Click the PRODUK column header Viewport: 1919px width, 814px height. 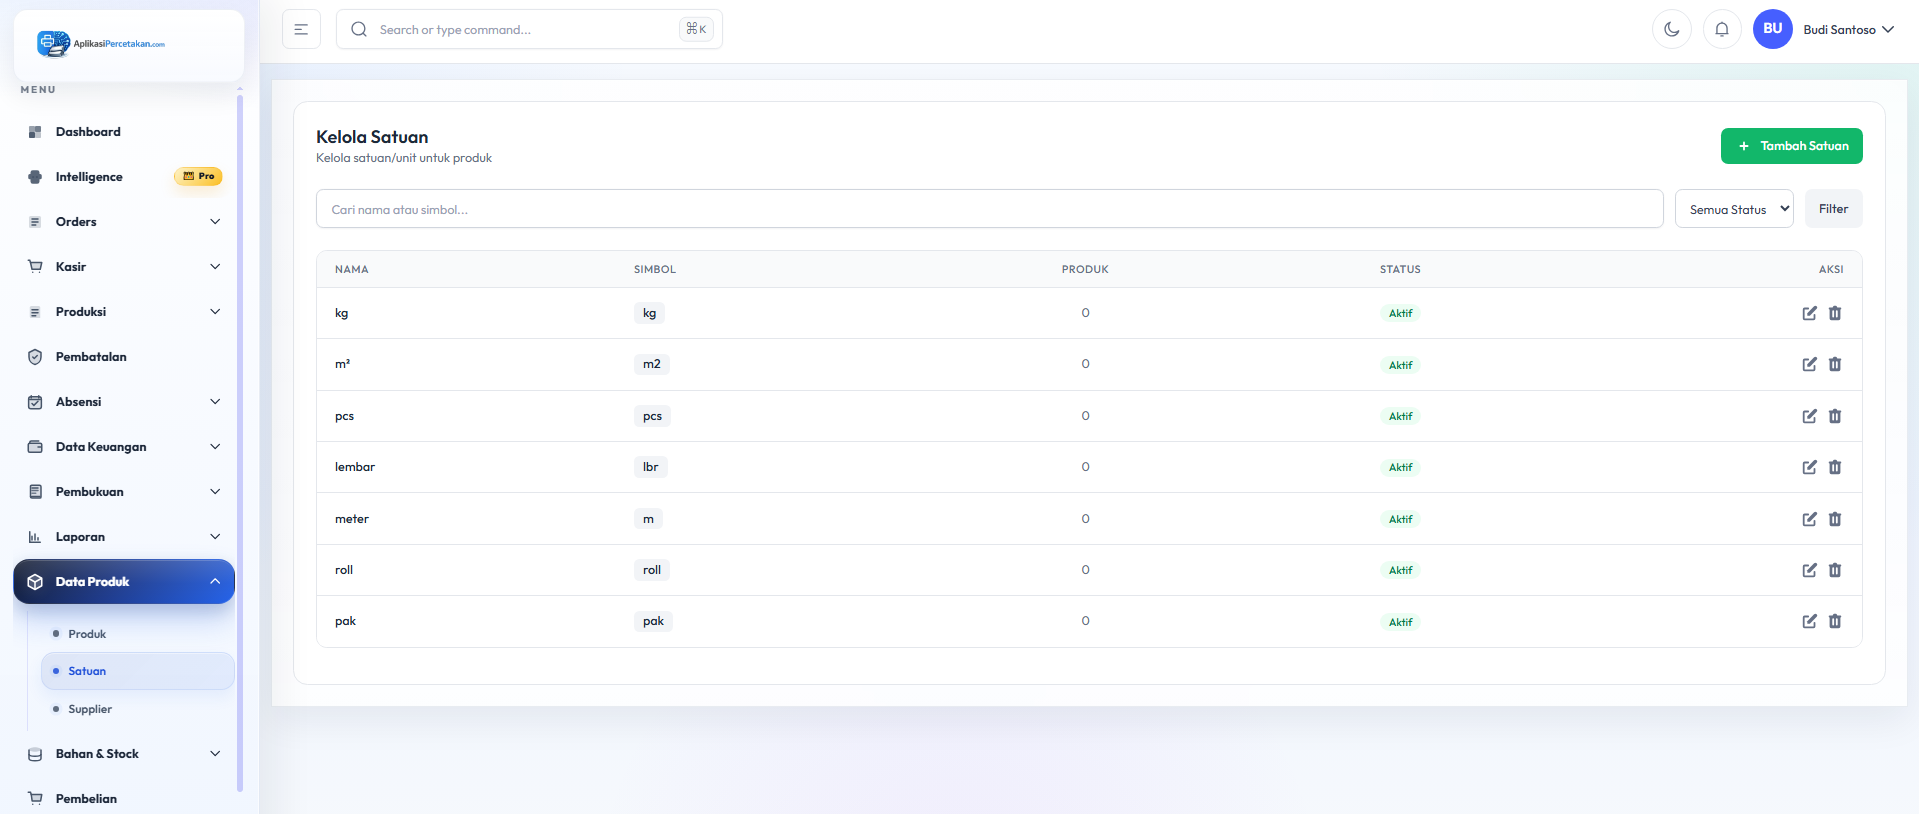[1085, 269]
